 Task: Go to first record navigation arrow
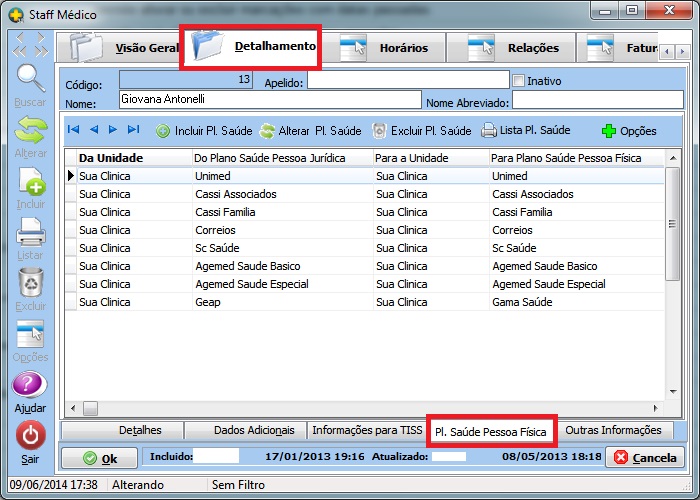(73, 130)
